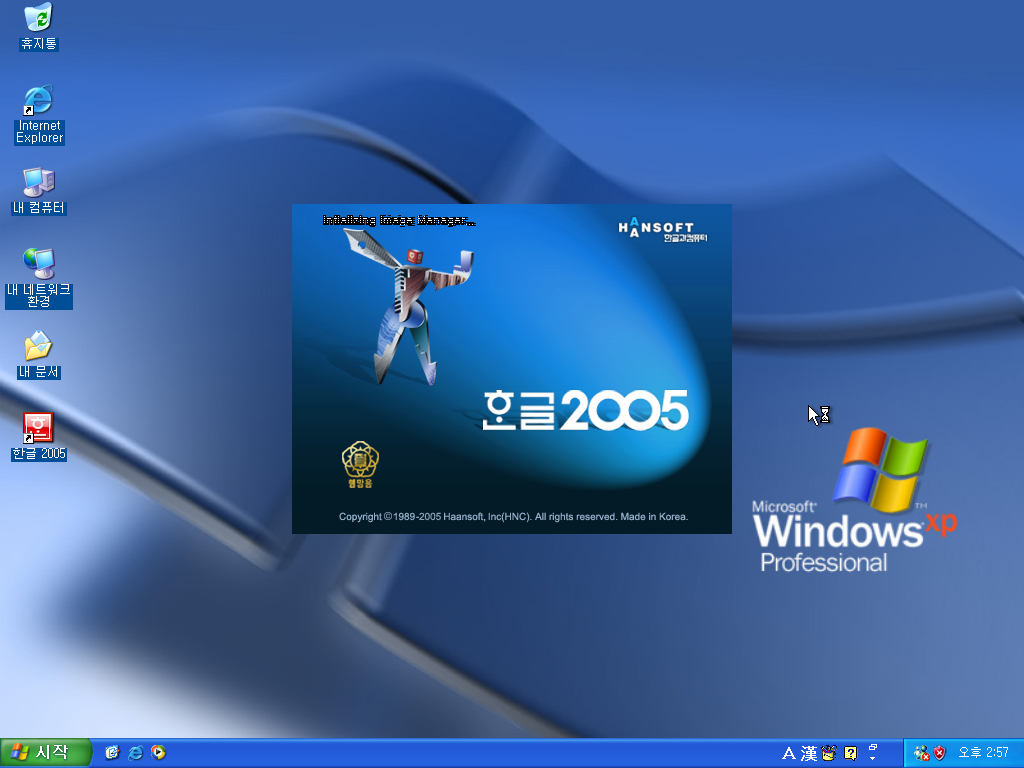
Task: Click the 한글2005 splash screen logo
Action: 586,410
